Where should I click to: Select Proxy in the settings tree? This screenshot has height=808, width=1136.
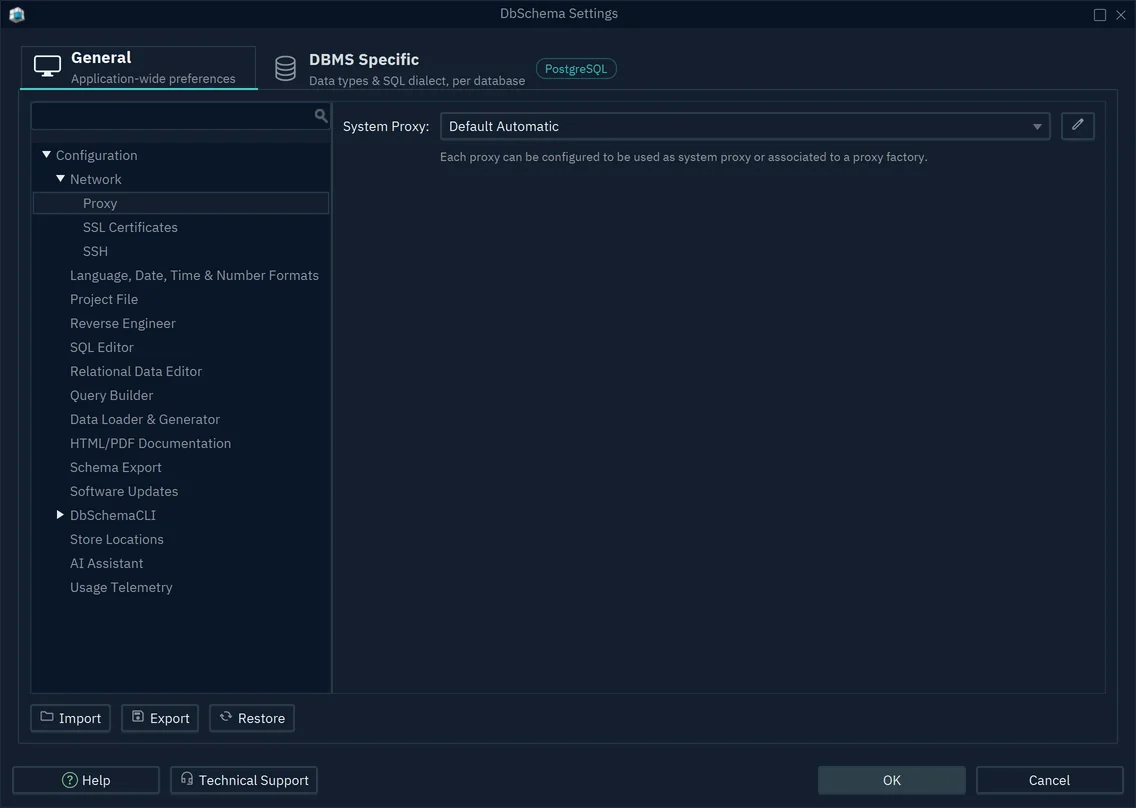(x=181, y=203)
